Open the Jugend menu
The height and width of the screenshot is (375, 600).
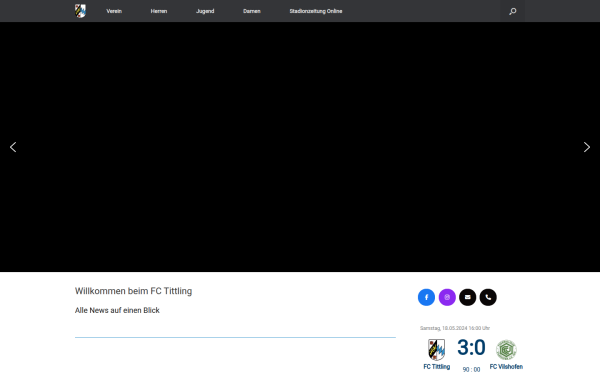coord(205,11)
